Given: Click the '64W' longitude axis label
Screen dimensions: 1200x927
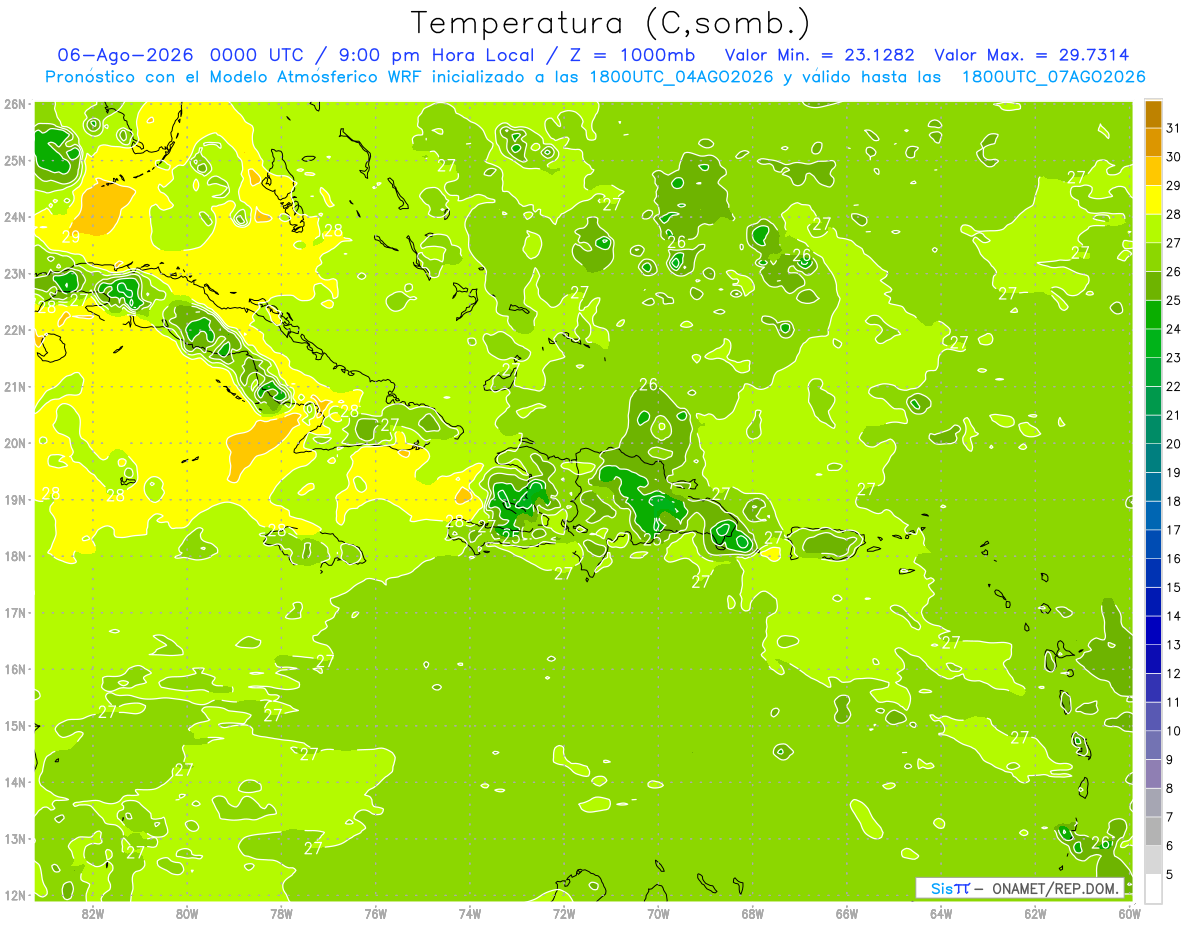Looking at the screenshot, I should tap(941, 914).
